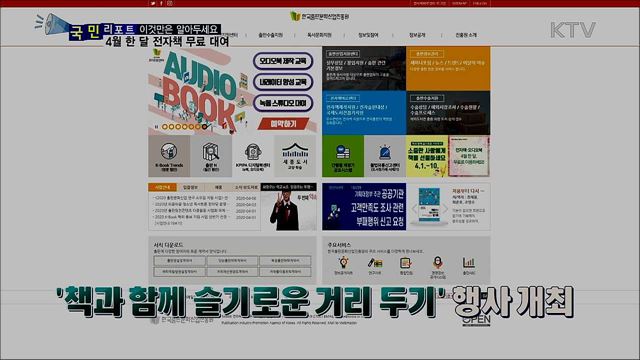The image size is (640, 360).
Task: Show the next book in the book carousel
Action: pos(445,209)
